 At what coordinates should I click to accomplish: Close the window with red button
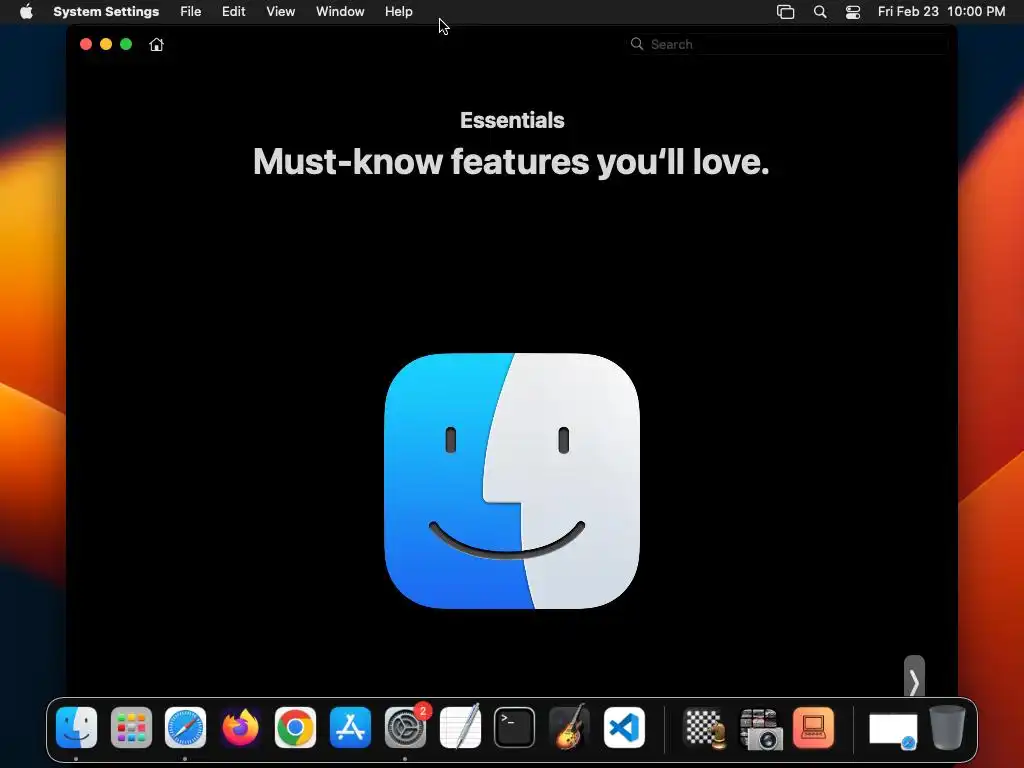(86, 44)
